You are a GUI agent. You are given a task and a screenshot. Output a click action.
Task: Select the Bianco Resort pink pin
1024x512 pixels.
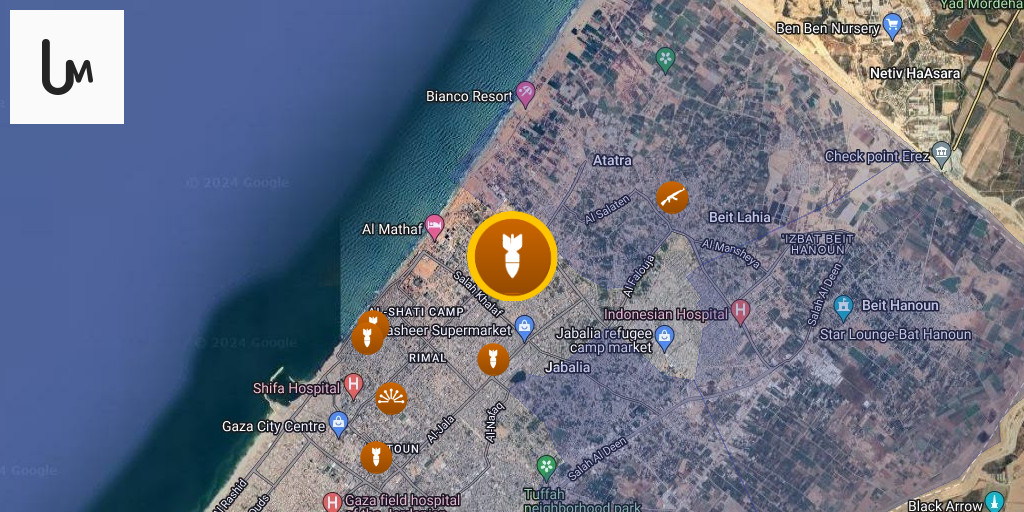pyautogui.click(x=525, y=95)
